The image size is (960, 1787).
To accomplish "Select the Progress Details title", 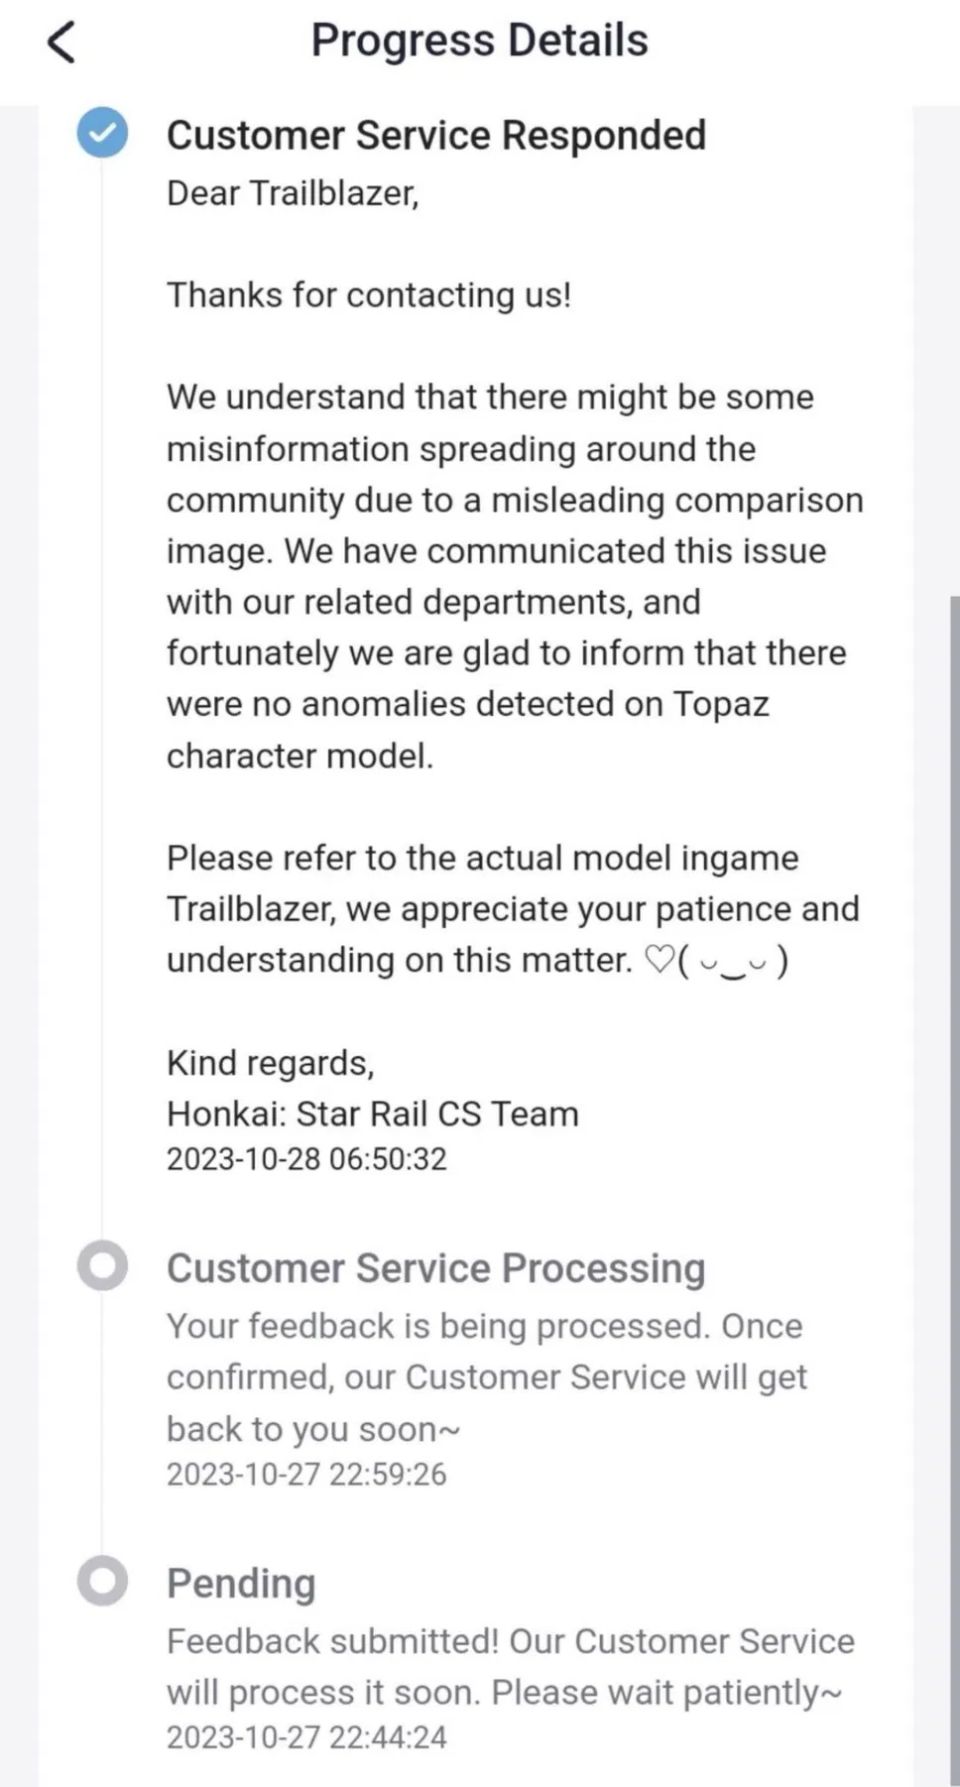I will (x=479, y=40).
